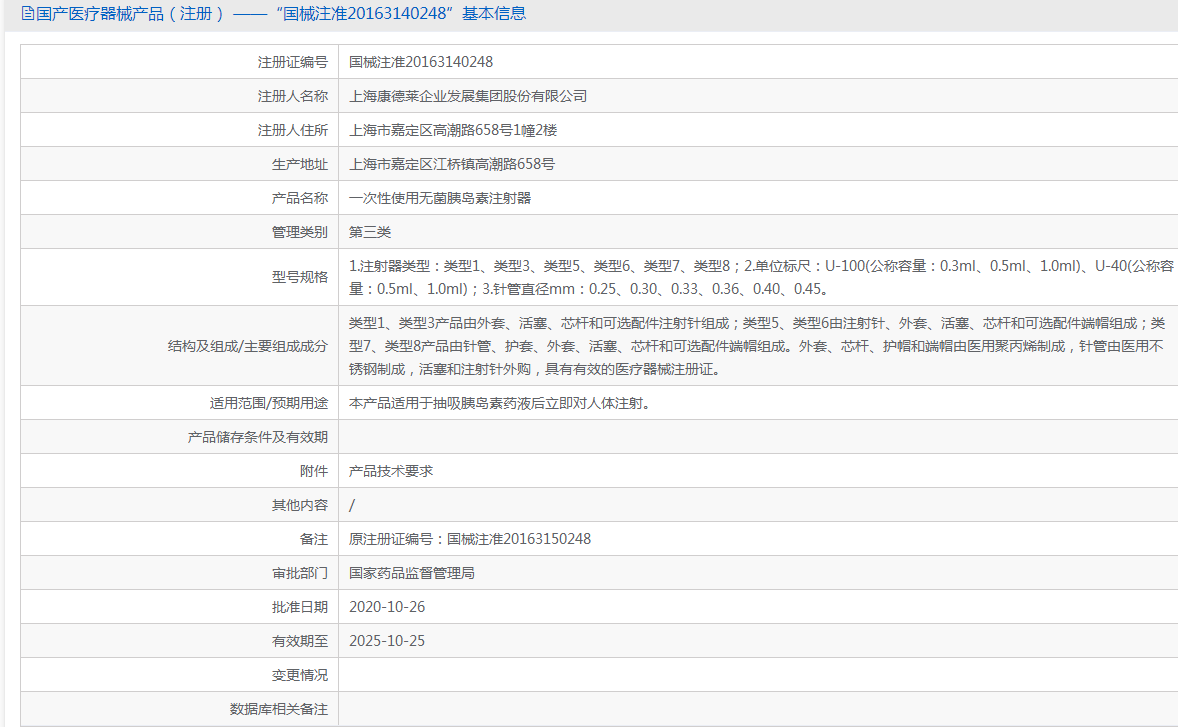Viewport: 1178px width, 727px height.
Task: Click the 第三类 management category value
Action: coord(370,232)
